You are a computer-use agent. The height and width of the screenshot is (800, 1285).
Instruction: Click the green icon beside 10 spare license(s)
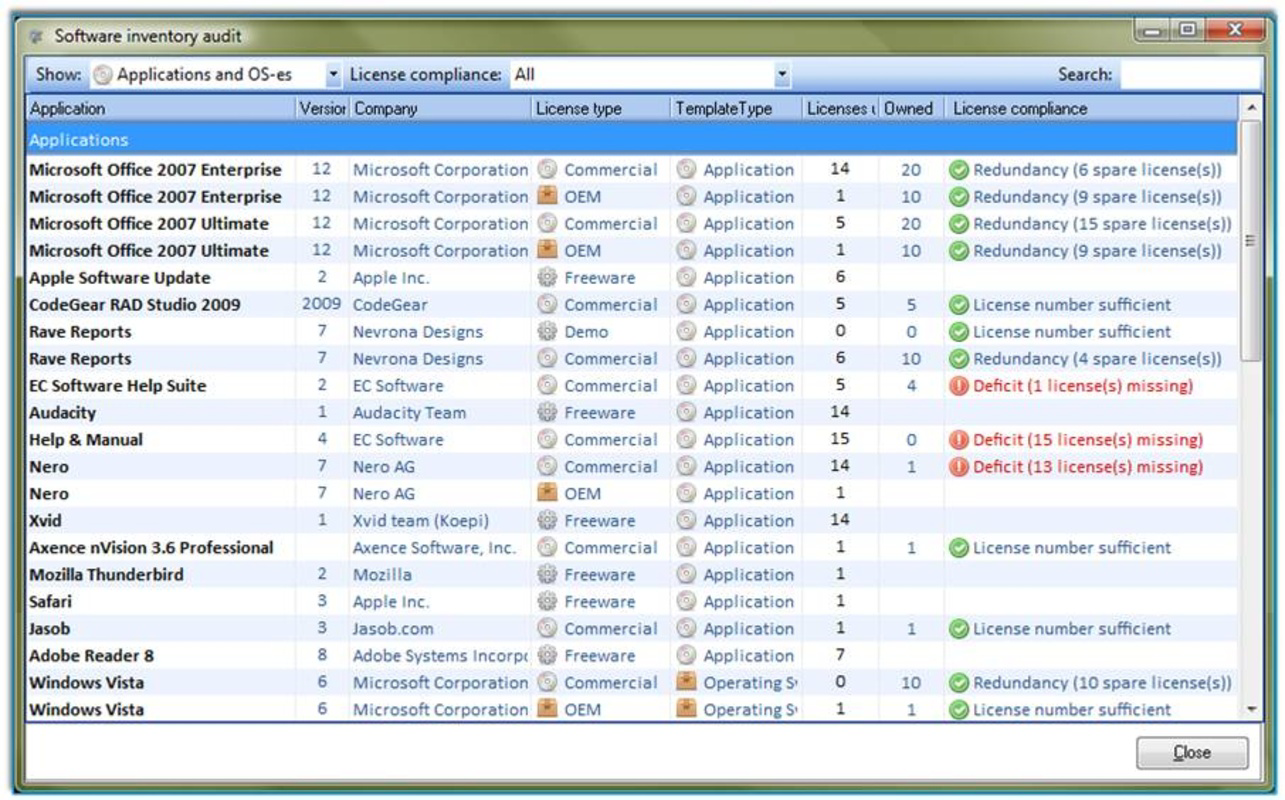[x=959, y=683]
